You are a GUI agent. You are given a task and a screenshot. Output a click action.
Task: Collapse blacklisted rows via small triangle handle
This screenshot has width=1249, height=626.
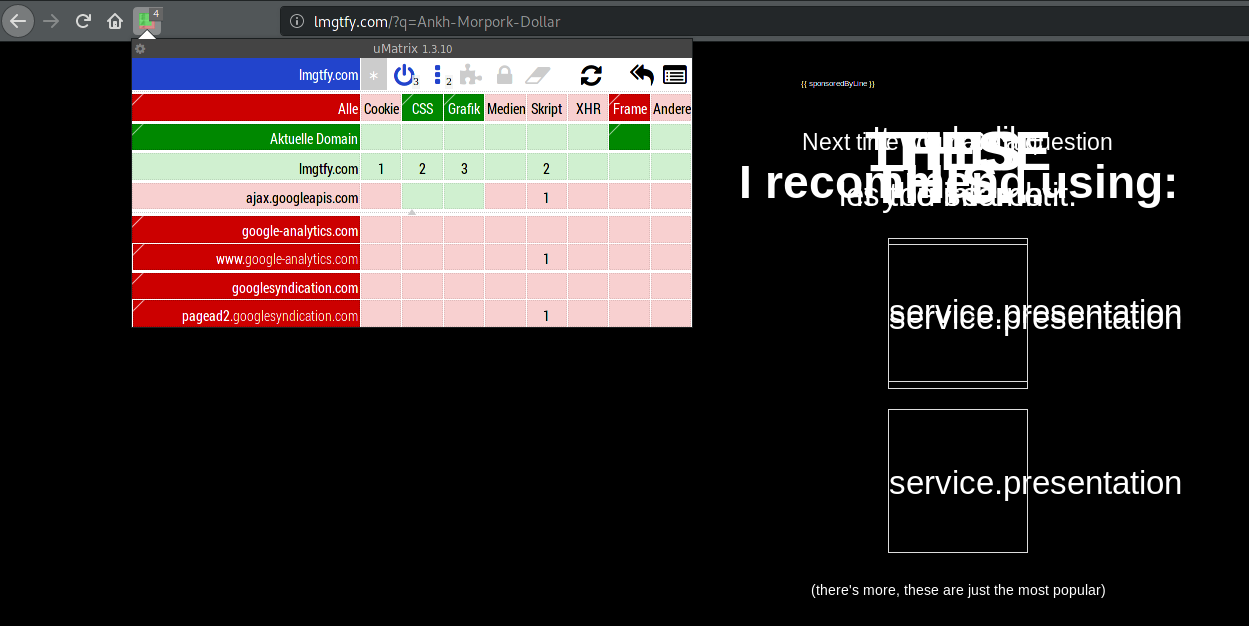click(412, 213)
